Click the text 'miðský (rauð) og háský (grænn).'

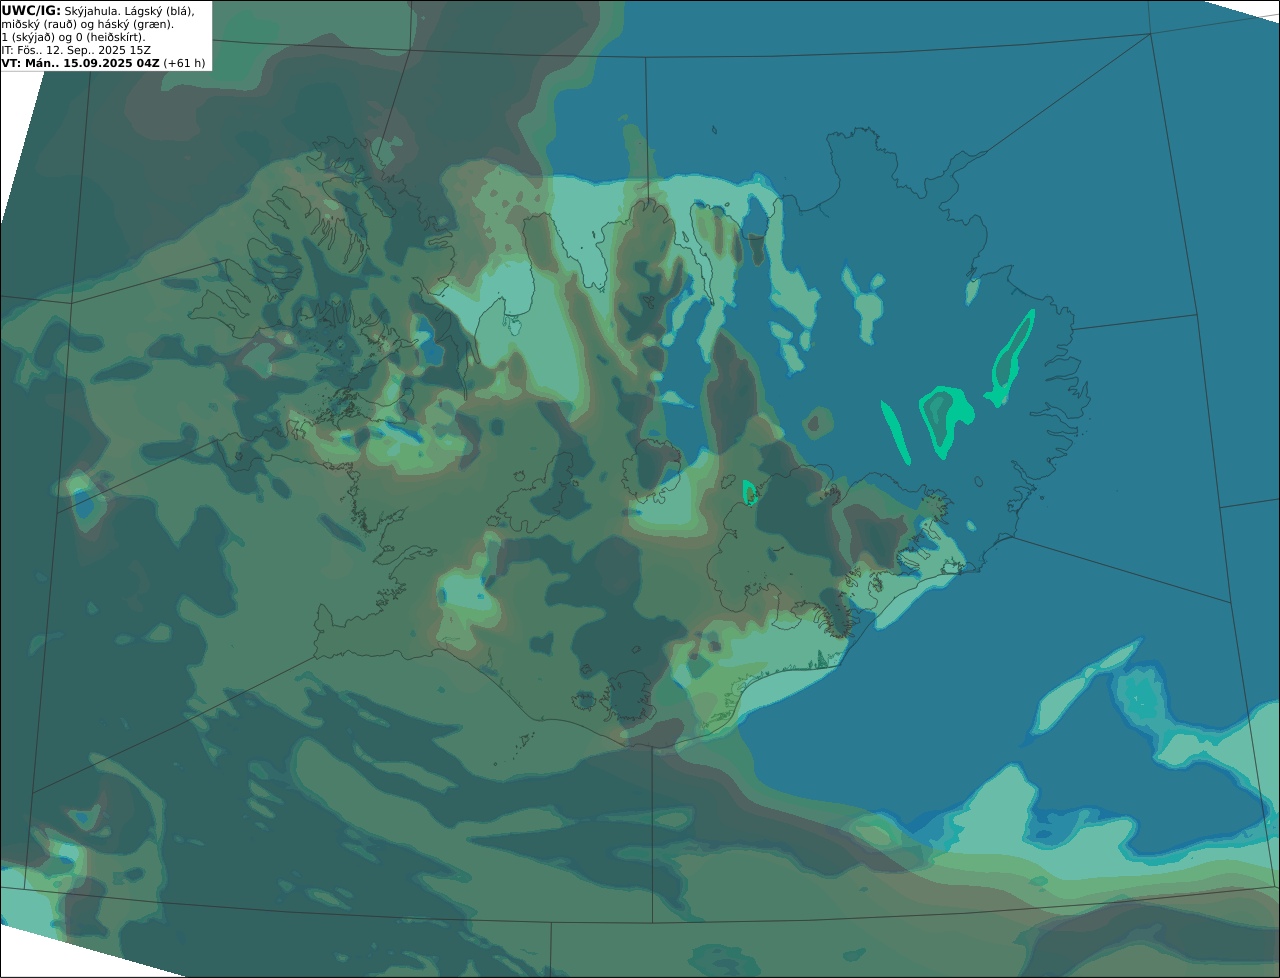tap(87, 24)
